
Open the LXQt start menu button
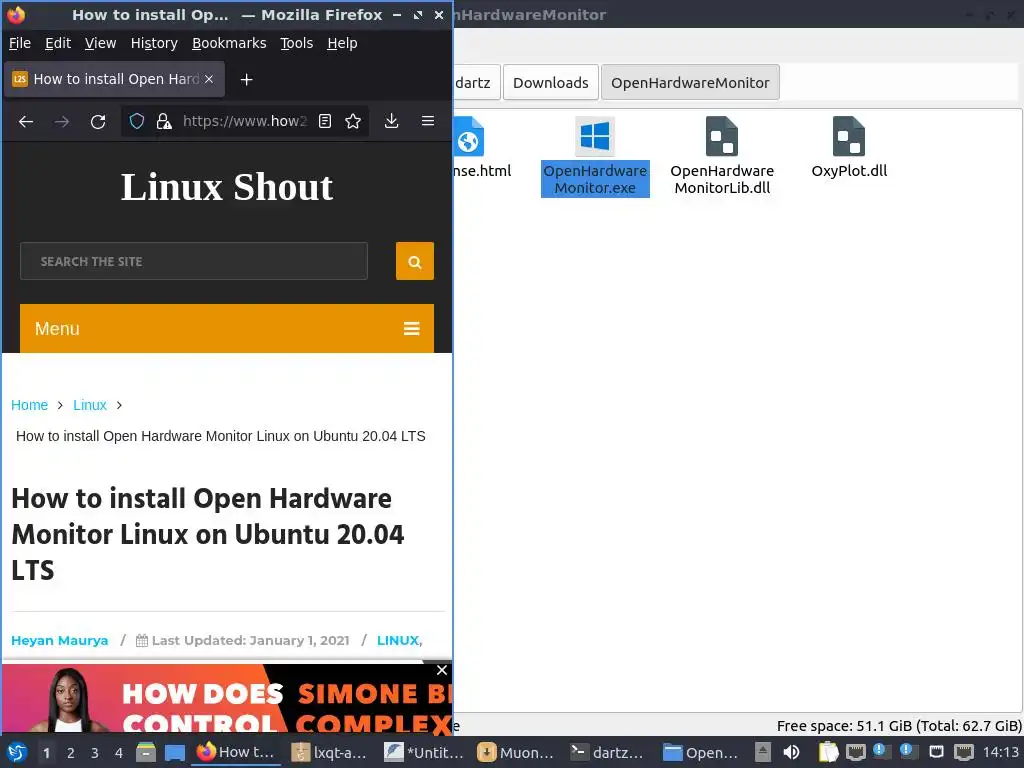pos(16,752)
